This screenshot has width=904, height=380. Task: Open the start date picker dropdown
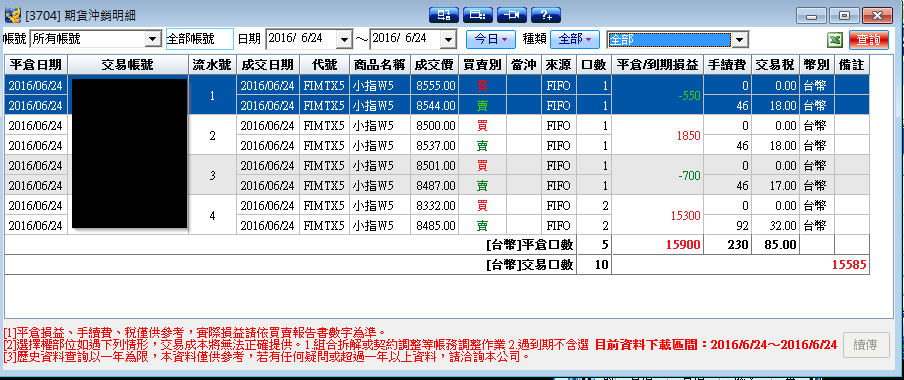344,39
